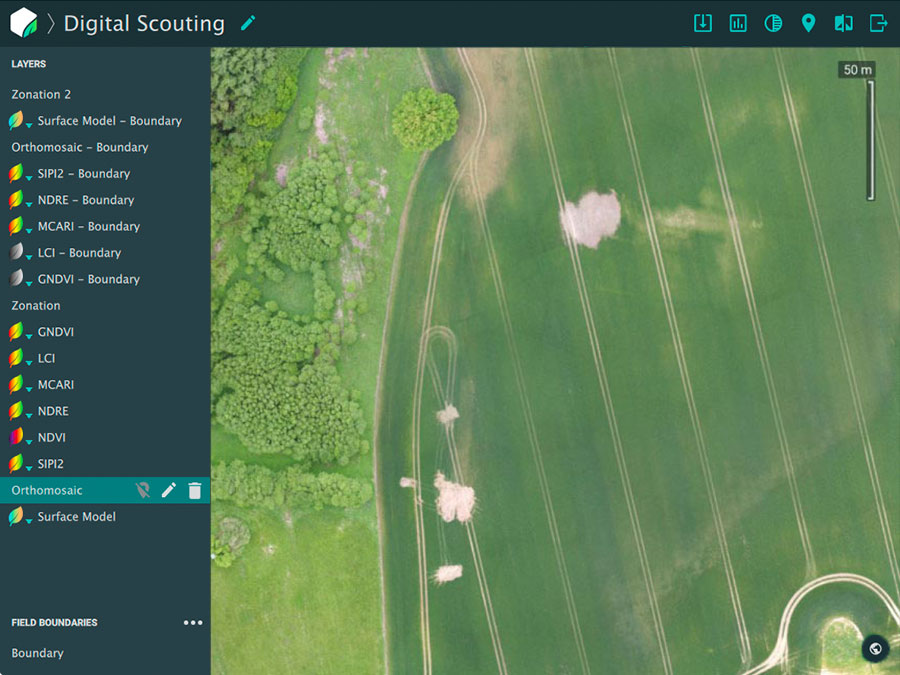Click the globe basemap button on map

[875, 648]
